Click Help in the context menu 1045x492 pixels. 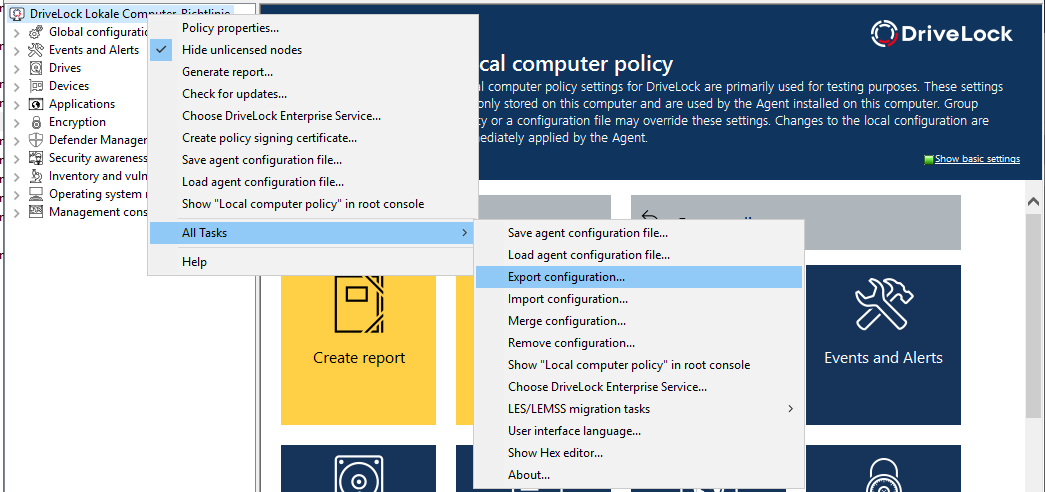(x=311, y=262)
